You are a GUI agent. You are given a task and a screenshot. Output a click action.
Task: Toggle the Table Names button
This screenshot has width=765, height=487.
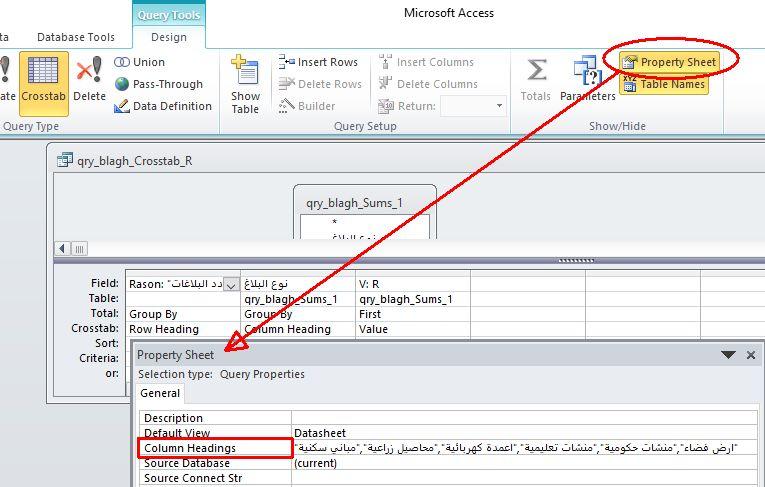pos(664,84)
